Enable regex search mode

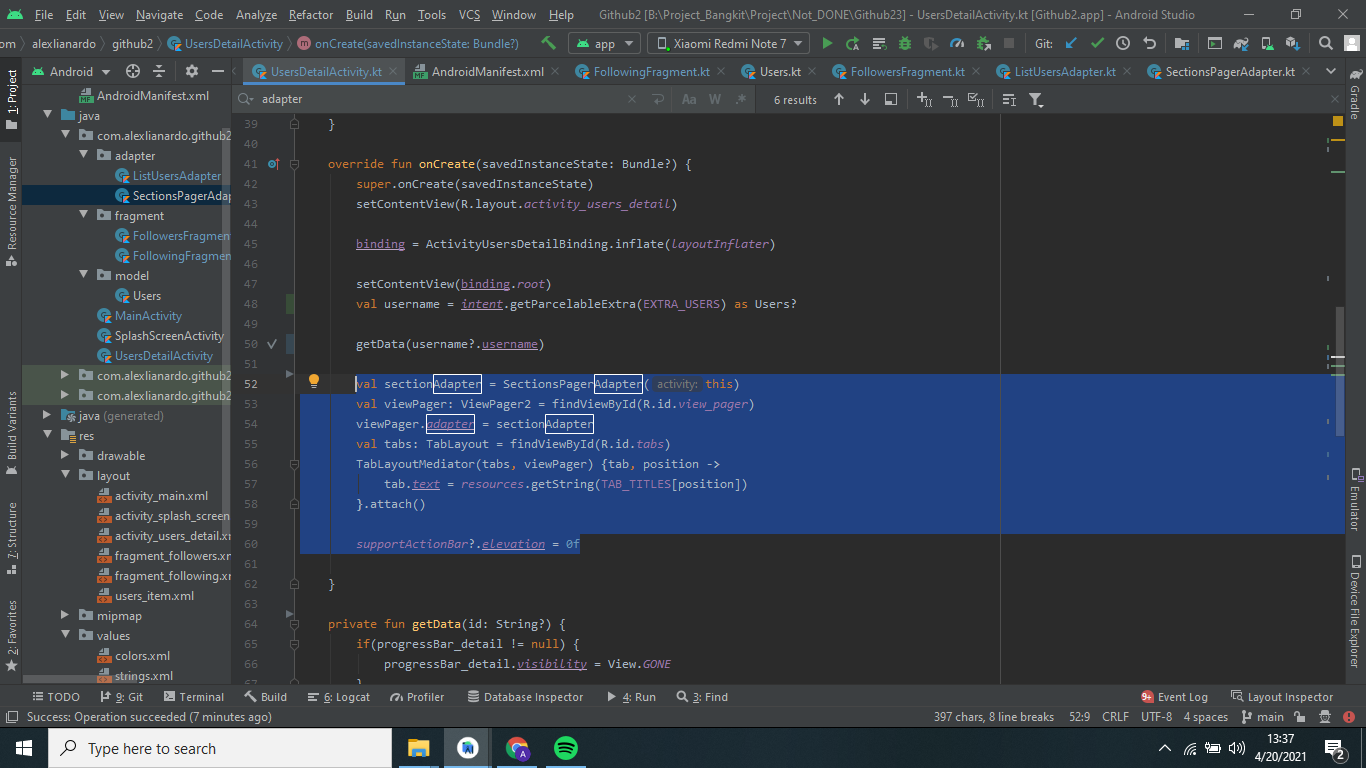pyautogui.click(x=738, y=99)
